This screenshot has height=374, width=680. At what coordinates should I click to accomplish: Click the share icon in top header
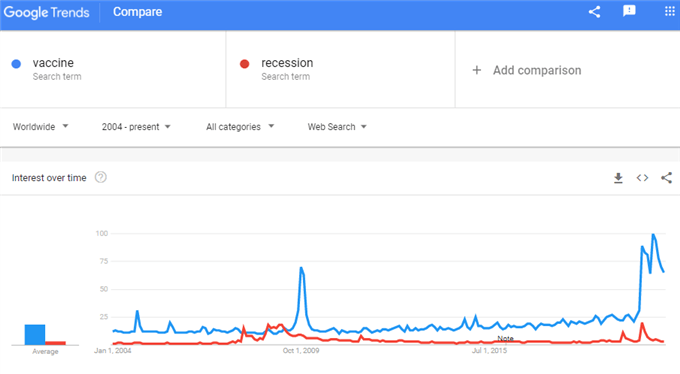click(x=594, y=12)
